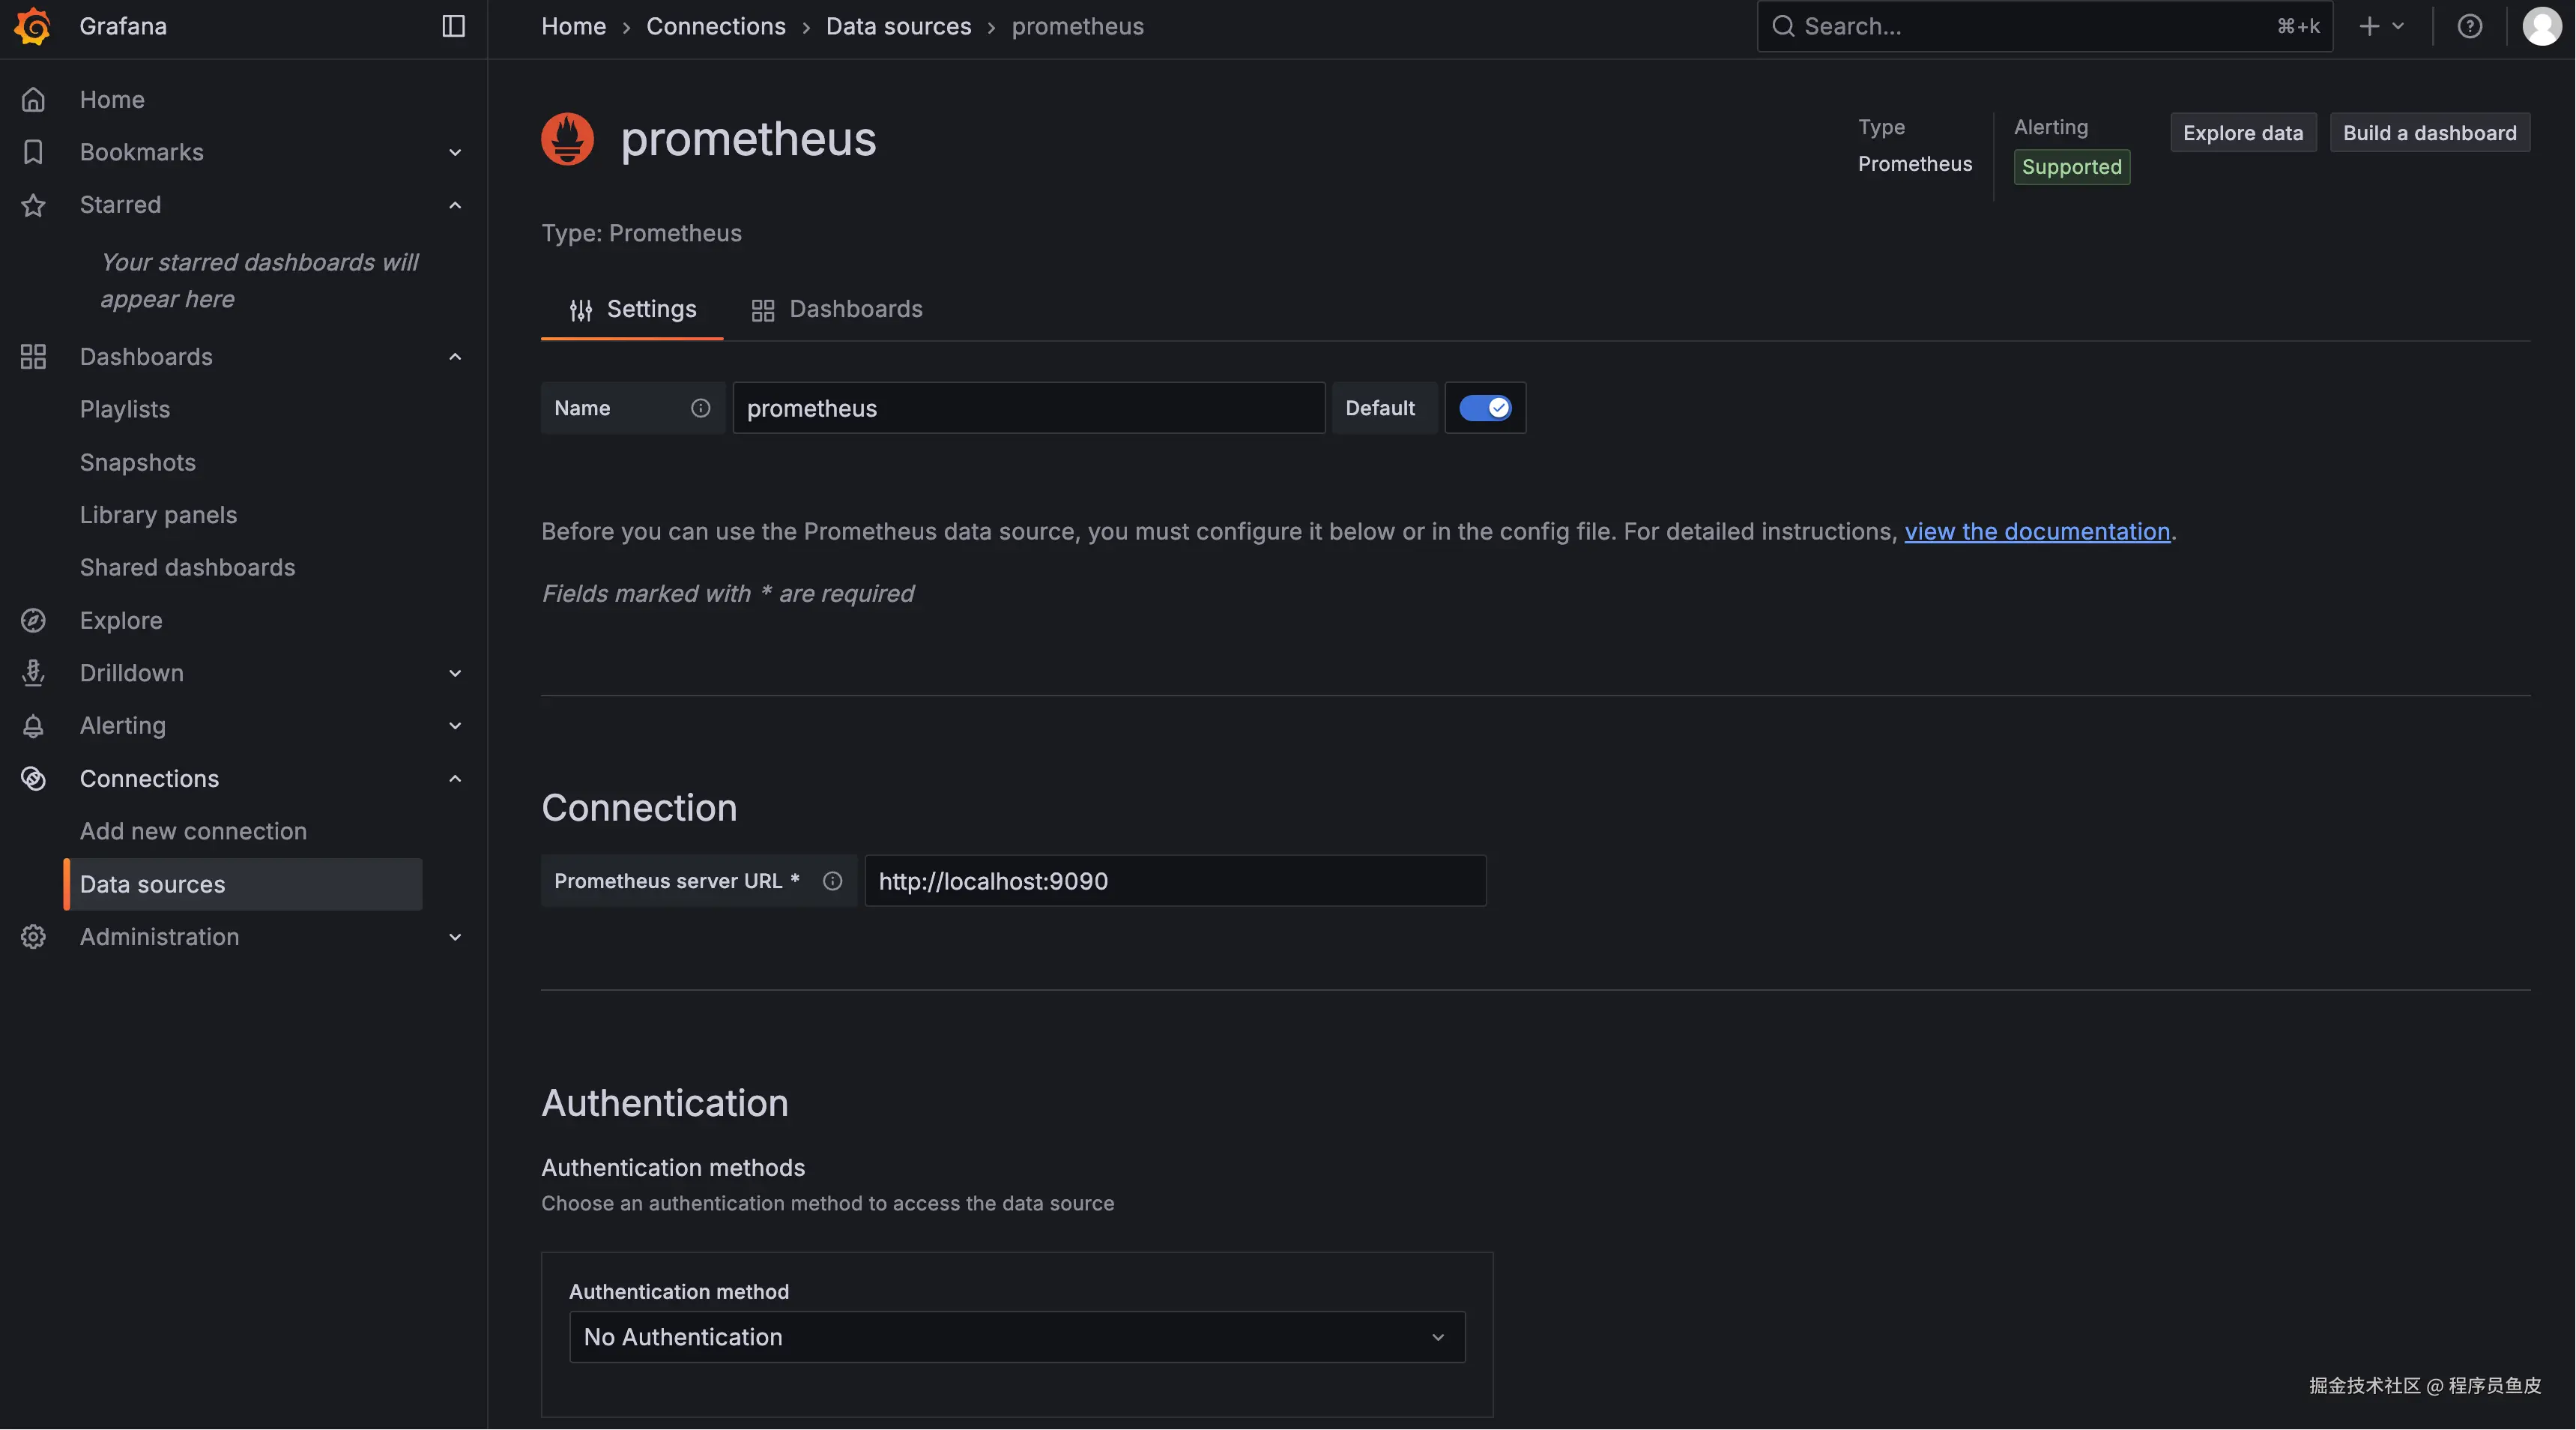This screenshot has width=2576, height=1430.
Task: Open the help question mark icon
Action: (2469, 26)
